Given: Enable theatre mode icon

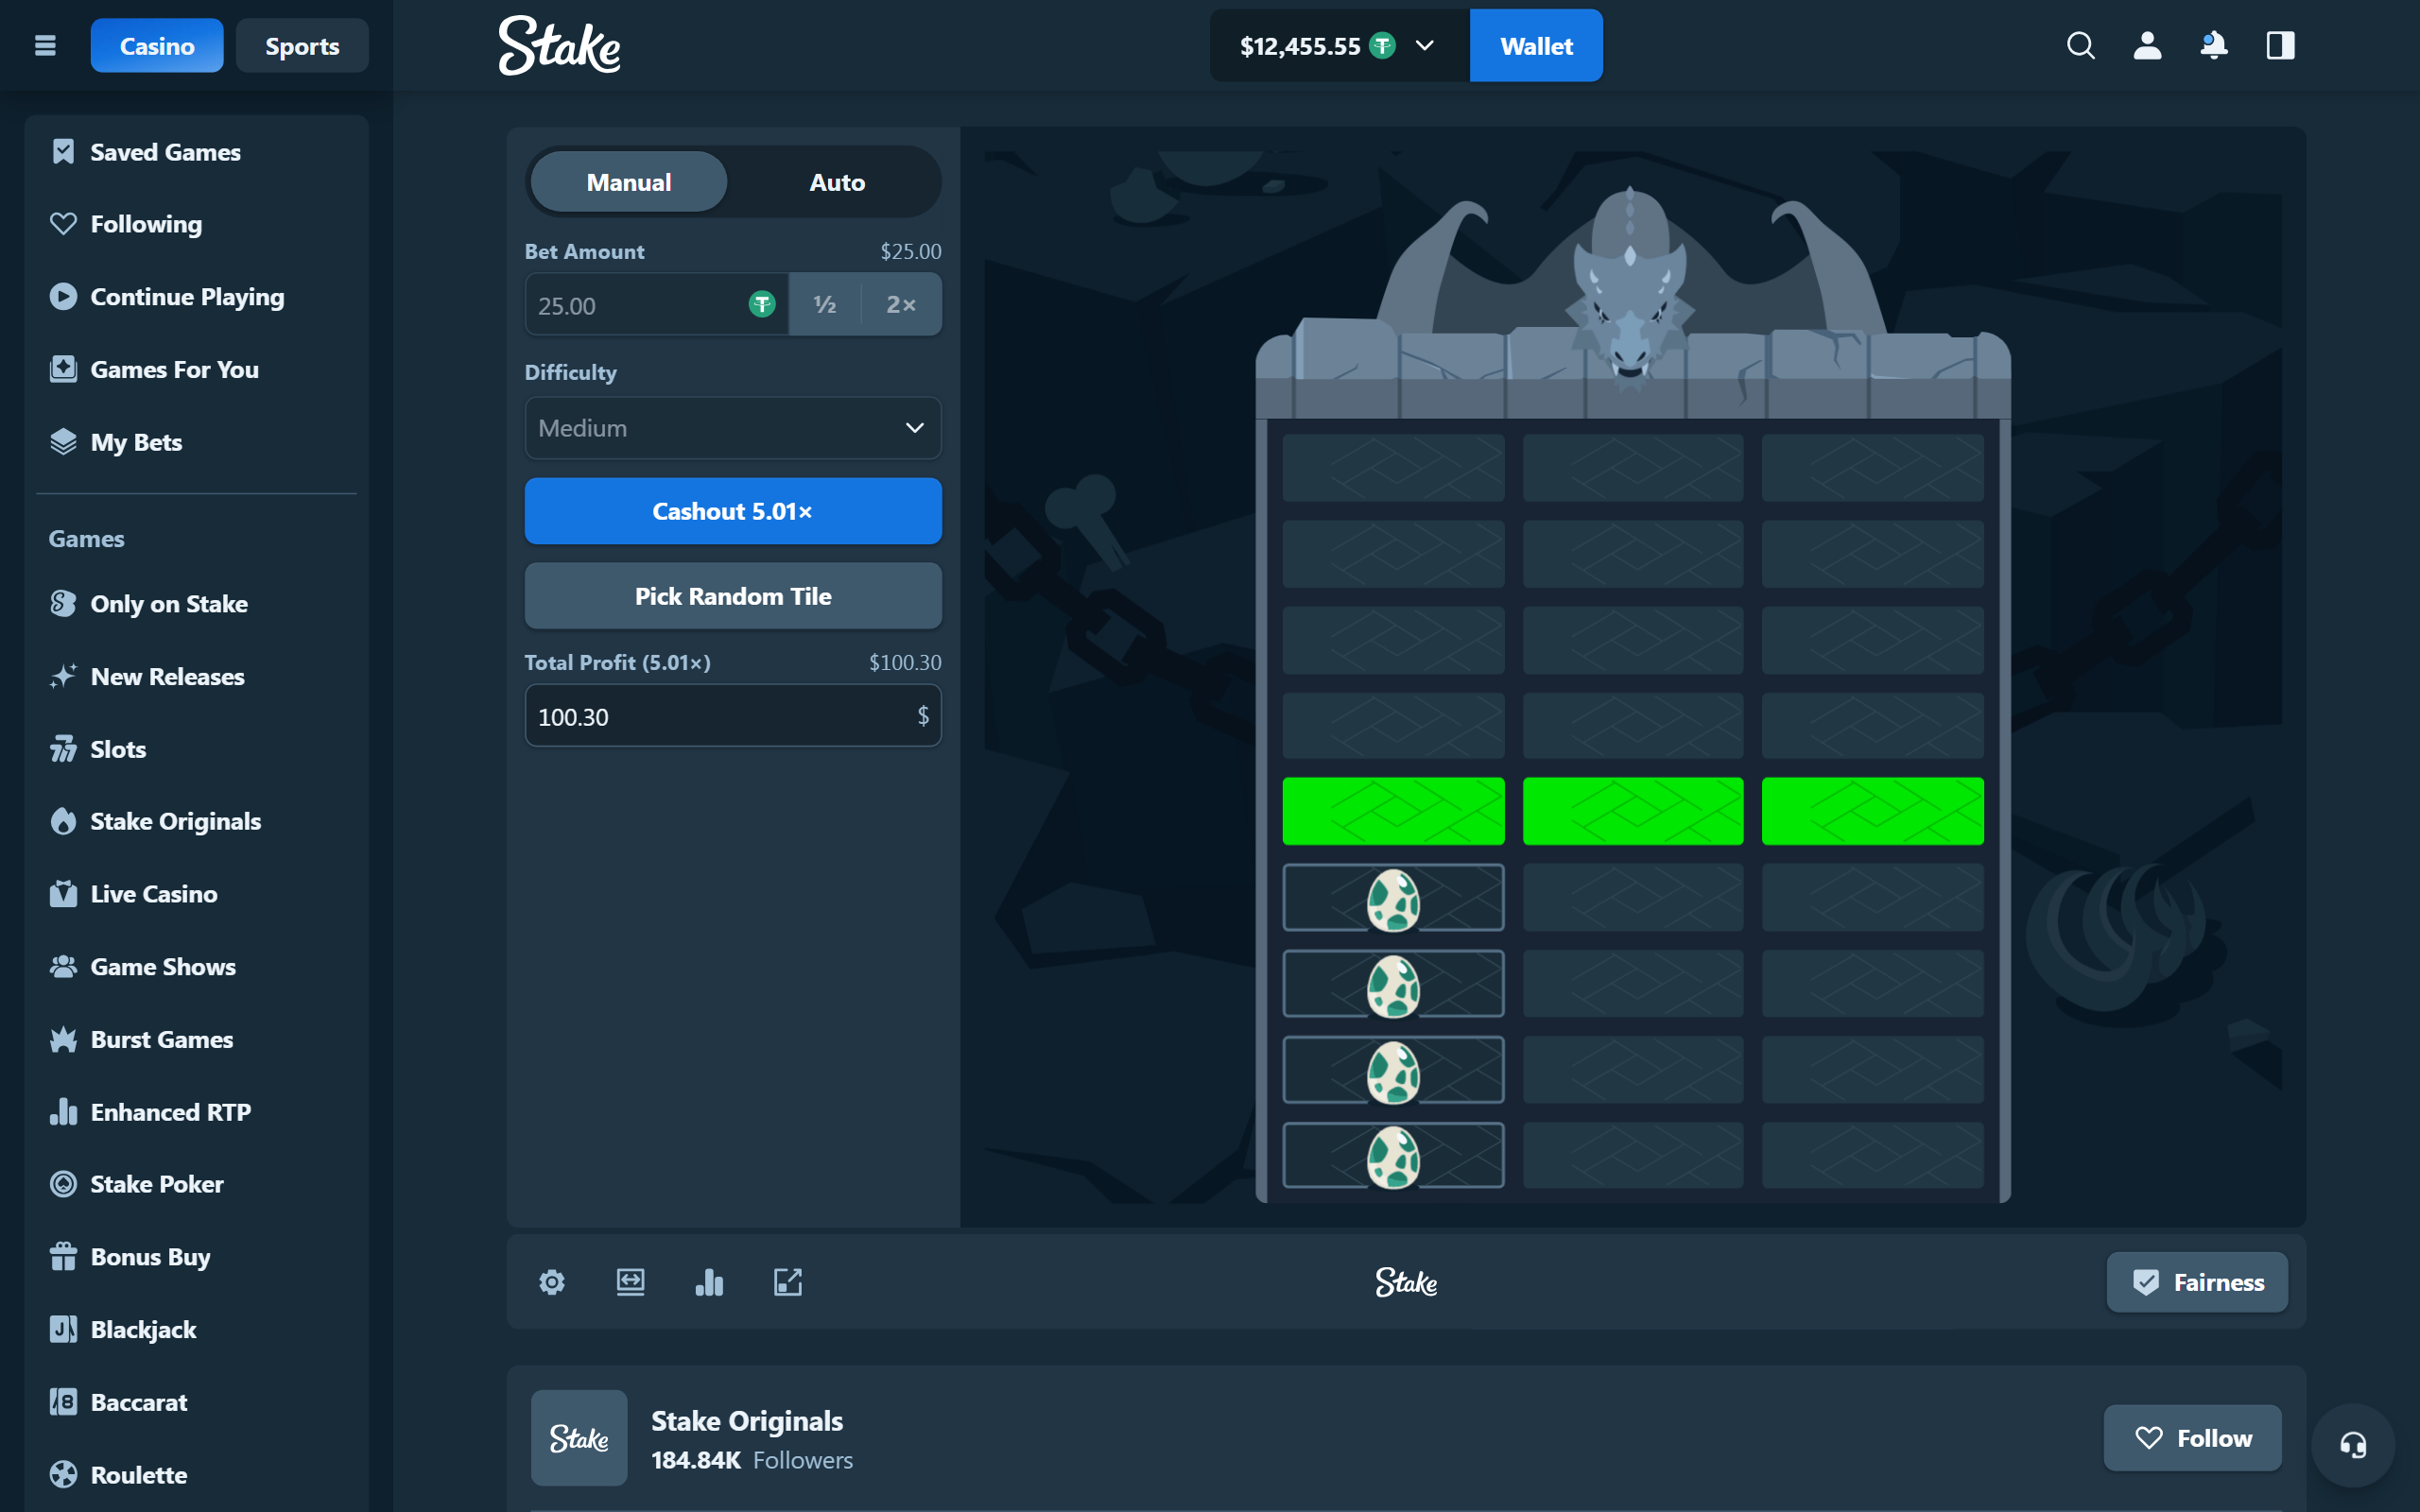Looking at the screenshot, I should coord(630,1282).
